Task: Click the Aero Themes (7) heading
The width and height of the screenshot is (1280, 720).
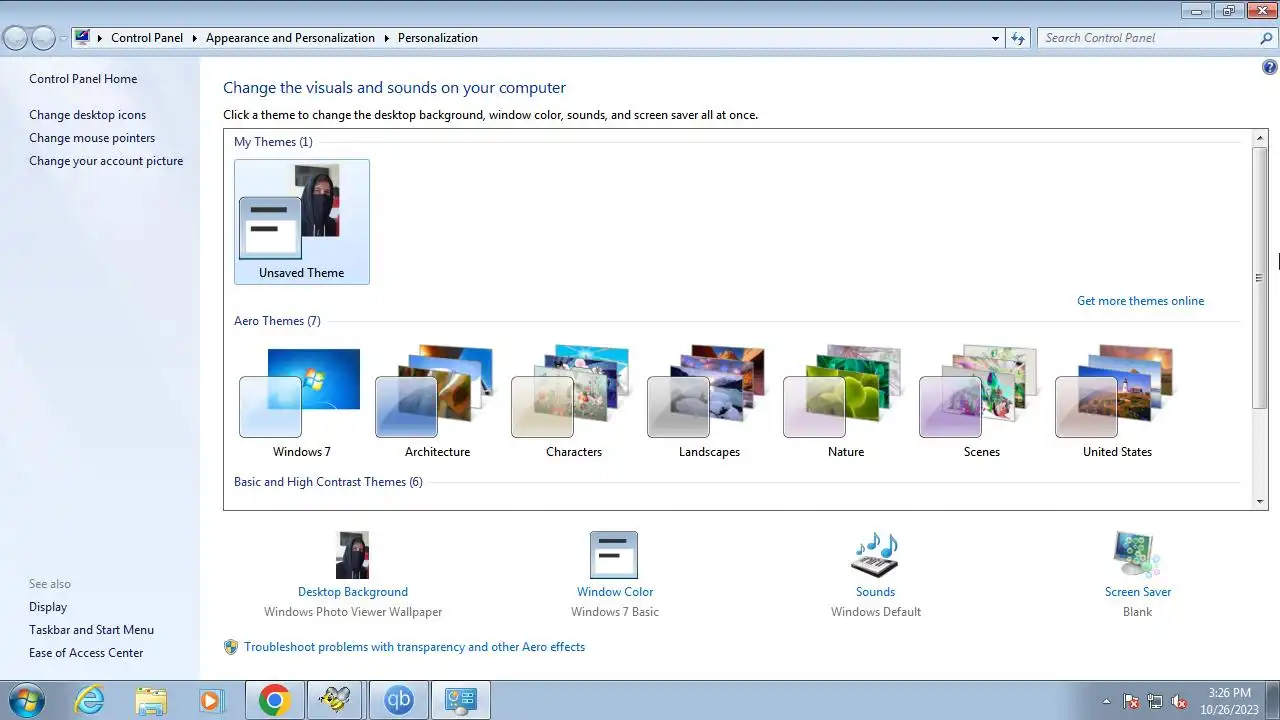Action: click(277, 321)
